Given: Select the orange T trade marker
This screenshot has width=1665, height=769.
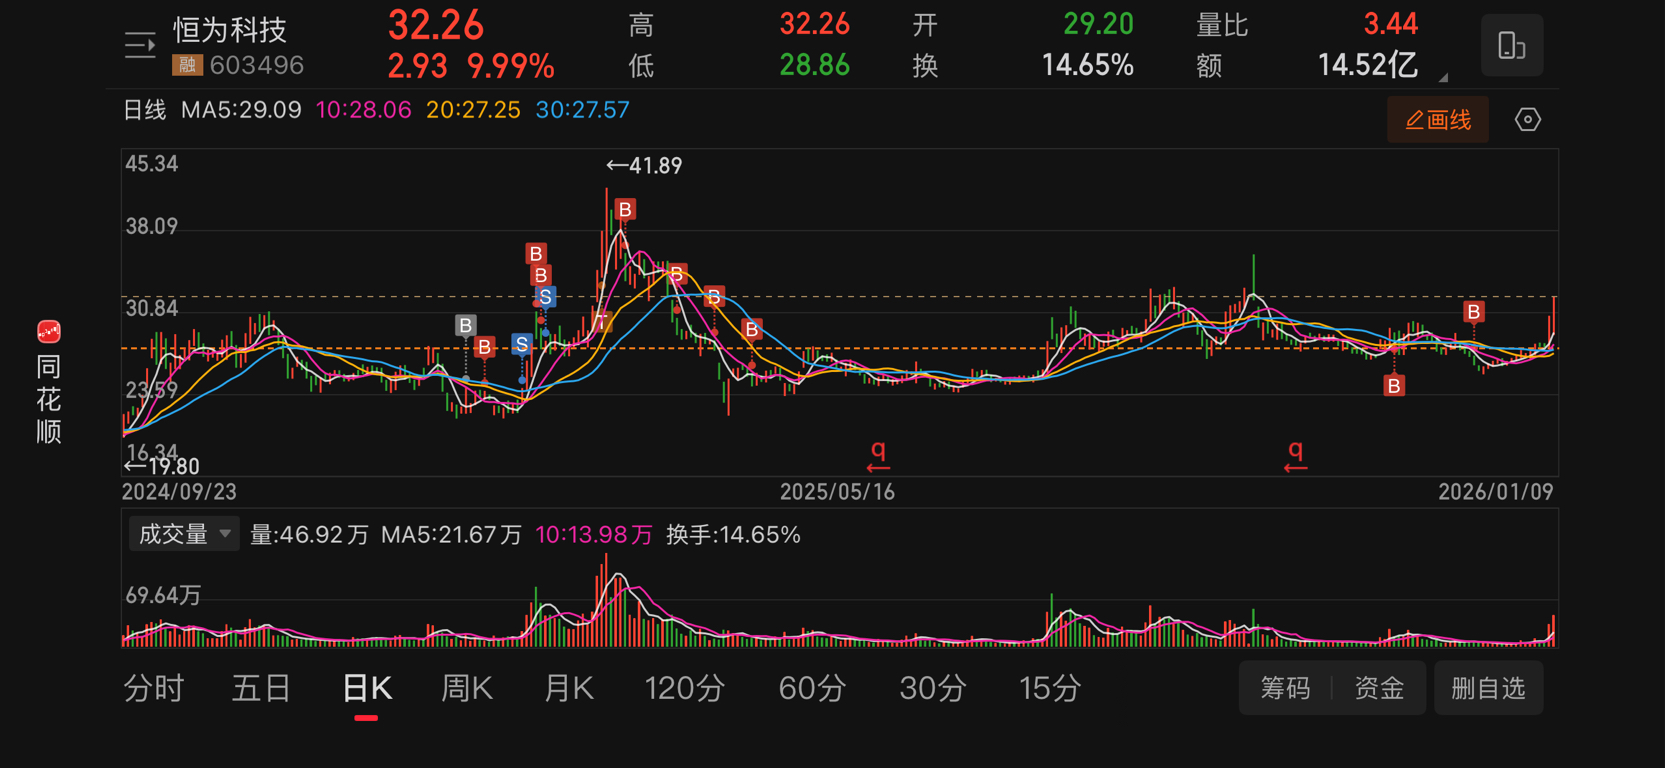Looking at the screenshot, I should 601,322.
